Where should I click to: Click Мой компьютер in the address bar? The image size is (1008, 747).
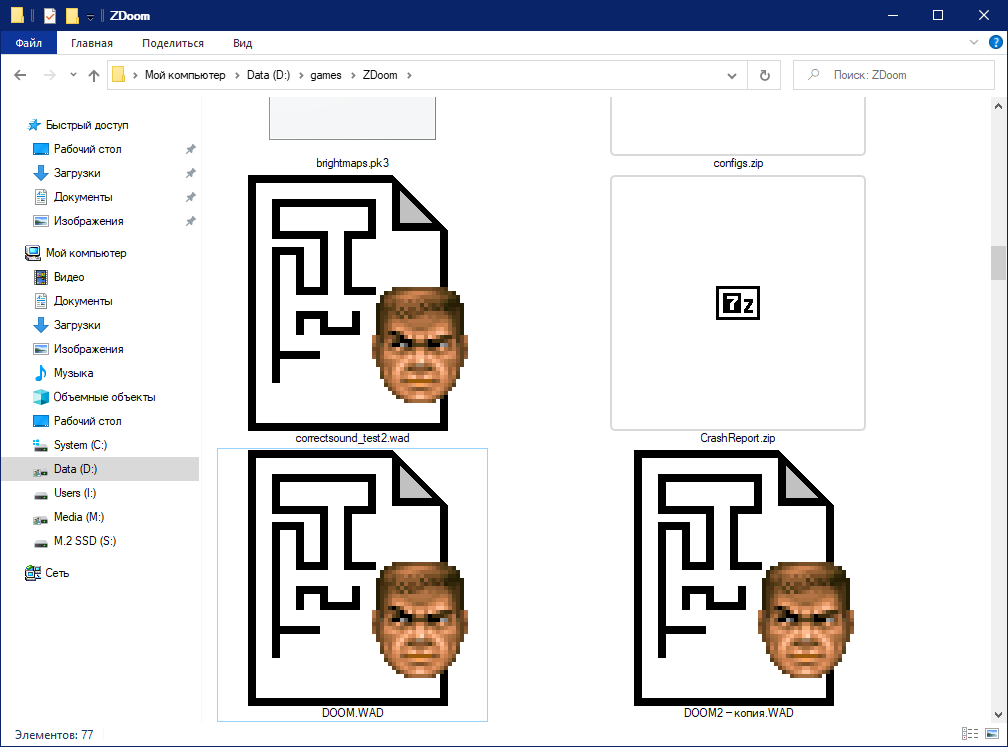(x=185, y=75)
